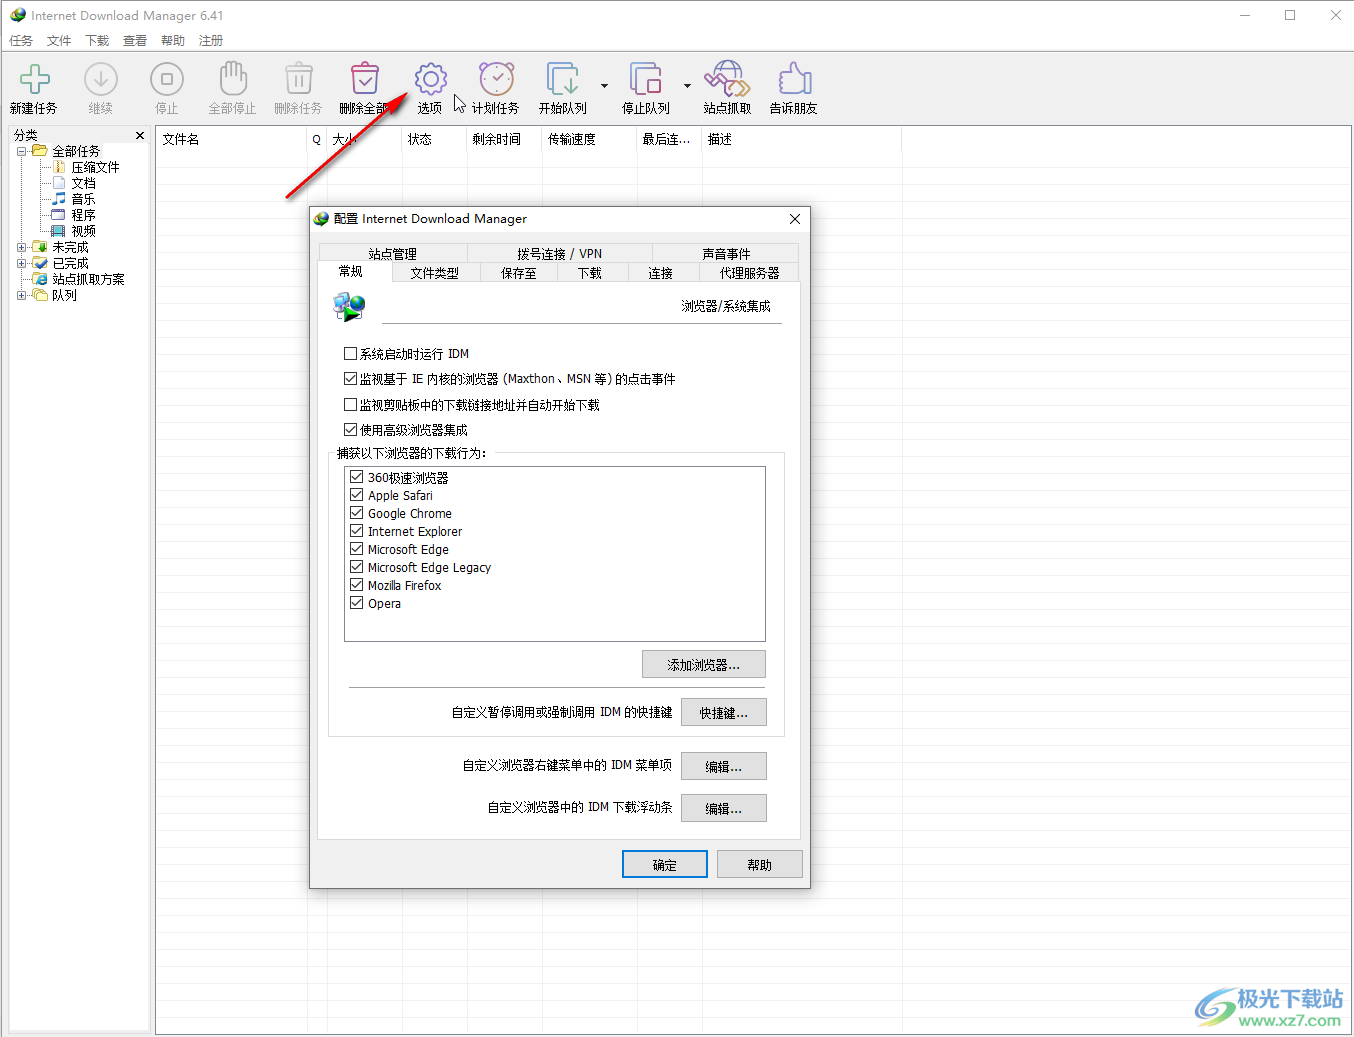Uncheck Microsoft Edge in browser list

tap(356, 549)
